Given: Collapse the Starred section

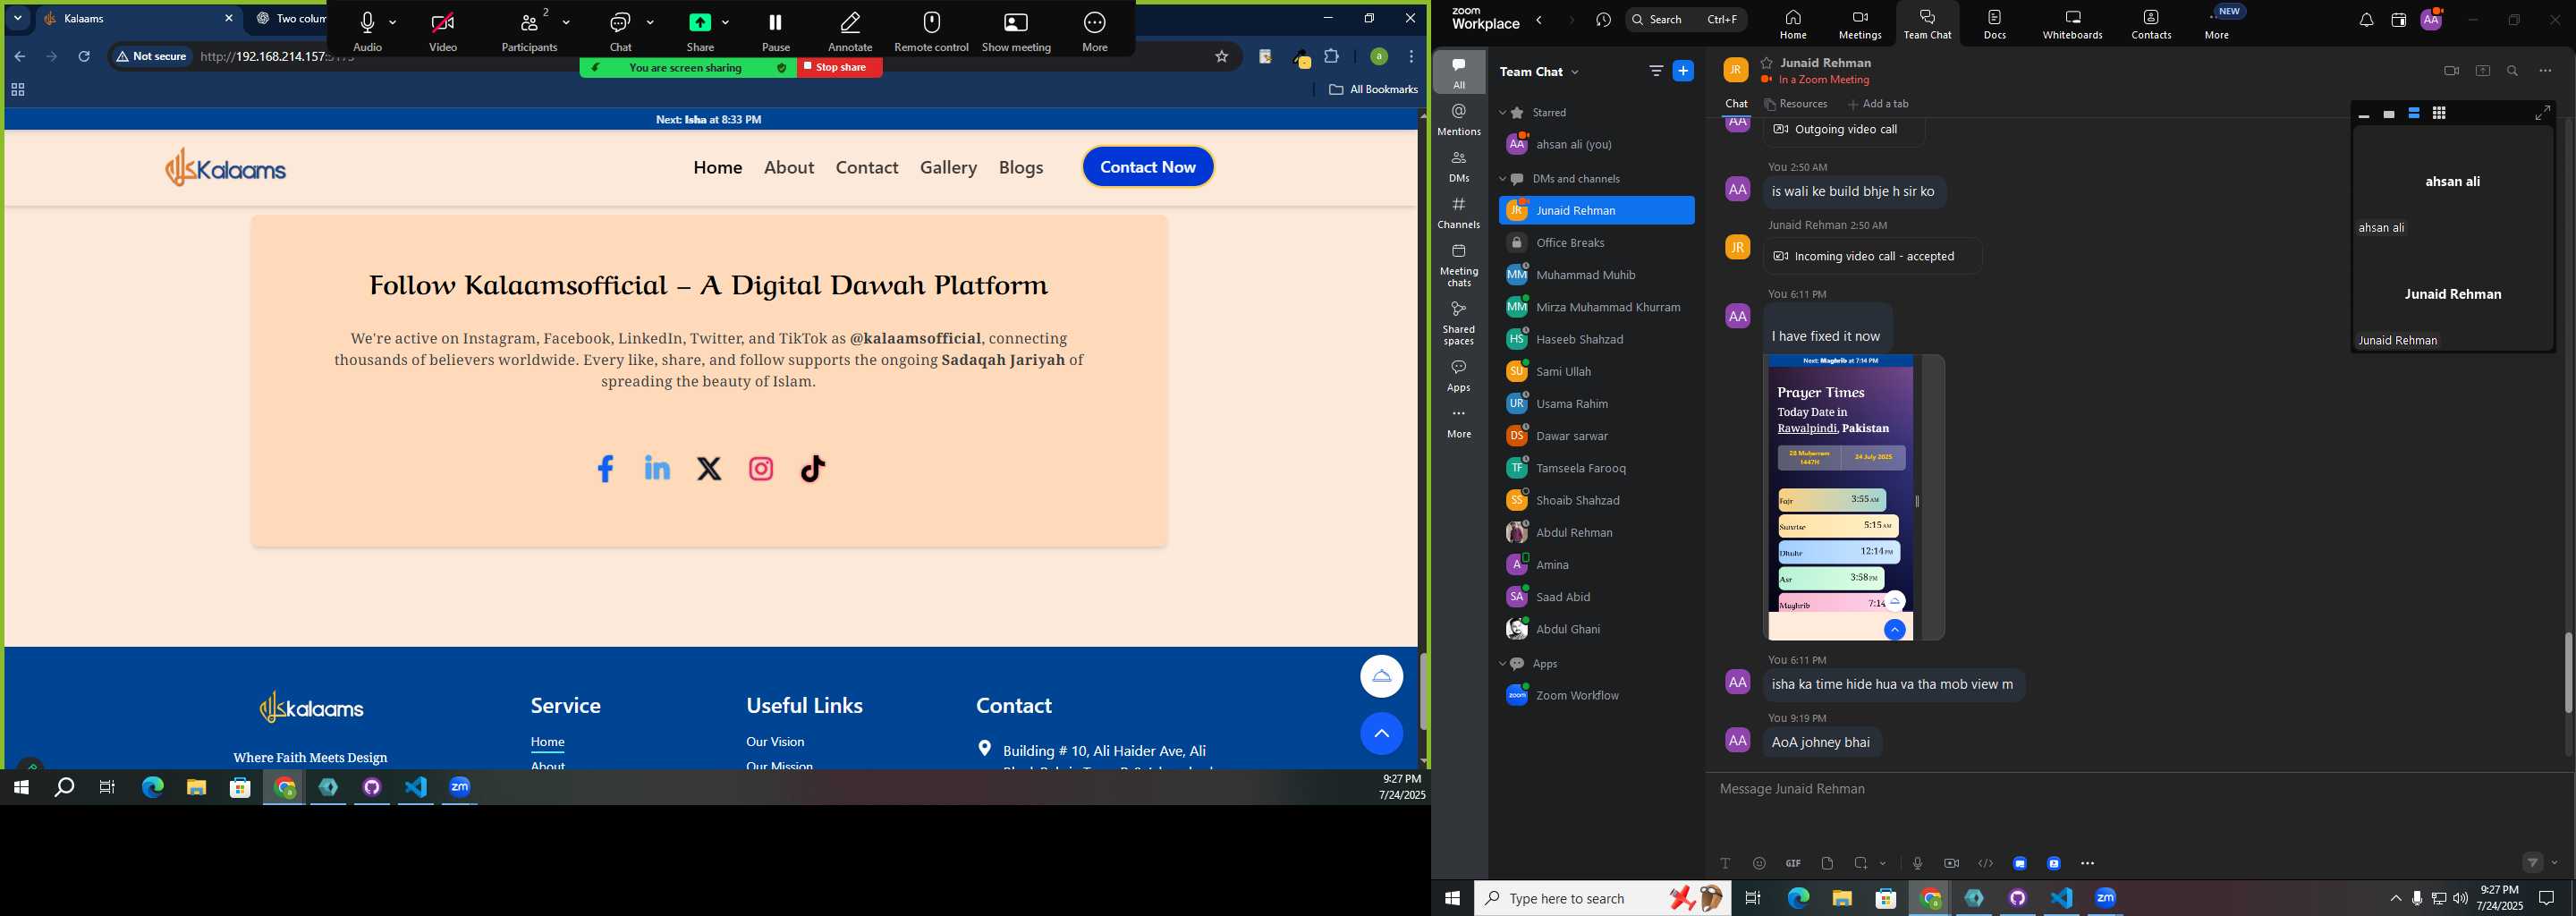Looking at the screenshot, I should tap(1502, 113).
